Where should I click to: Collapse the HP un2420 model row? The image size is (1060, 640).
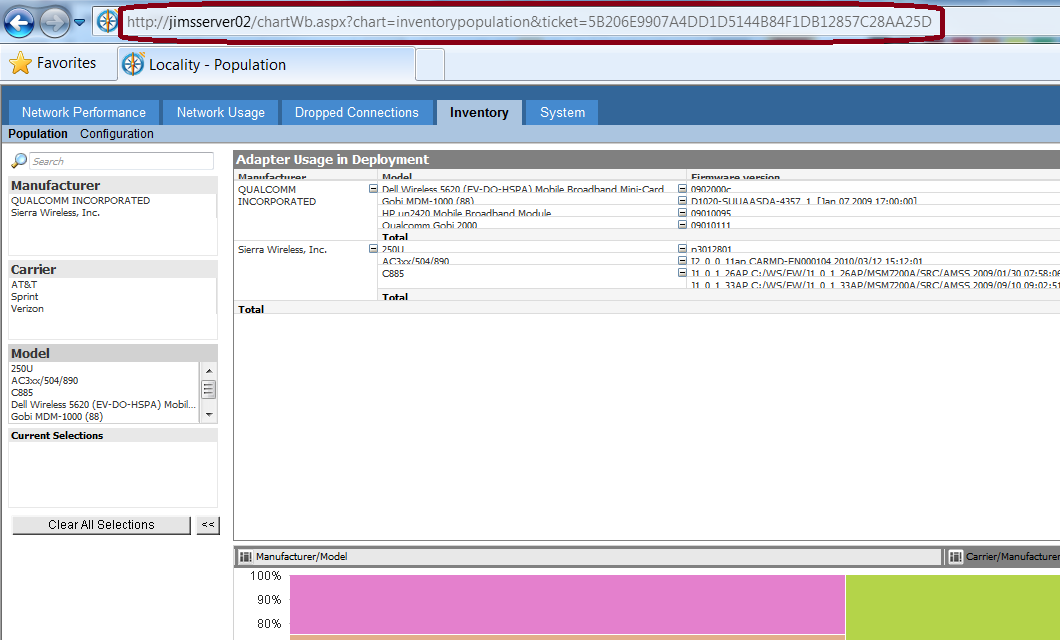pos(682,213)
